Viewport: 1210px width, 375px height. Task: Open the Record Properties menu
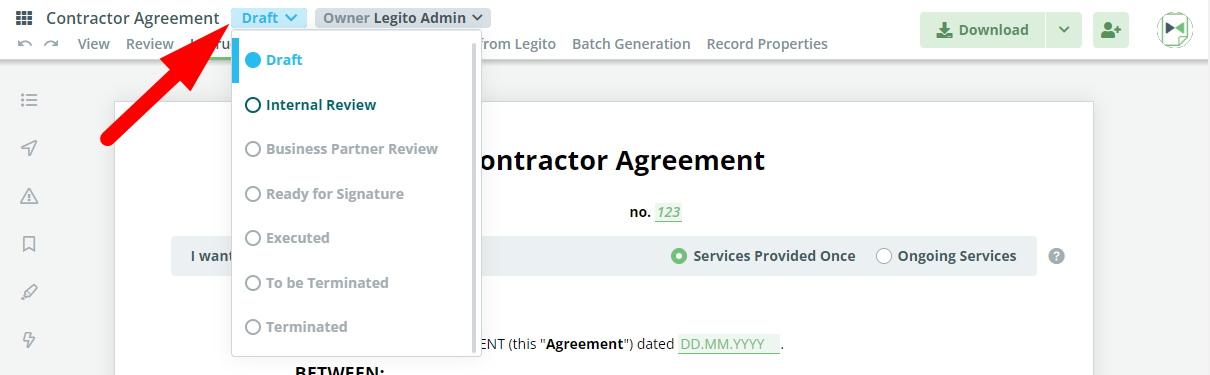(767, 44)
